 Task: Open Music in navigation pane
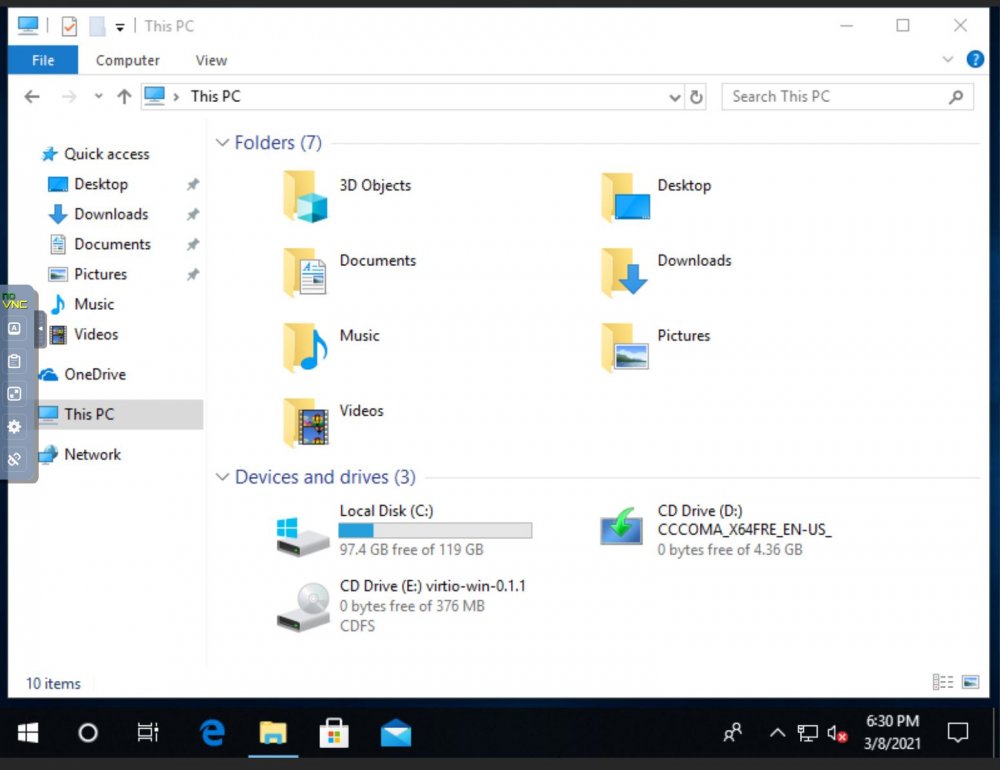click(x=82, y=304)
